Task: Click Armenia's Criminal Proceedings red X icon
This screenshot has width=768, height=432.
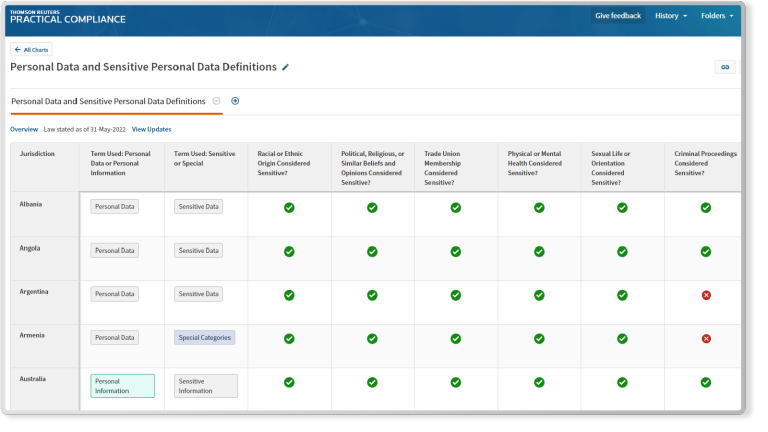Action: pos(705,338)
